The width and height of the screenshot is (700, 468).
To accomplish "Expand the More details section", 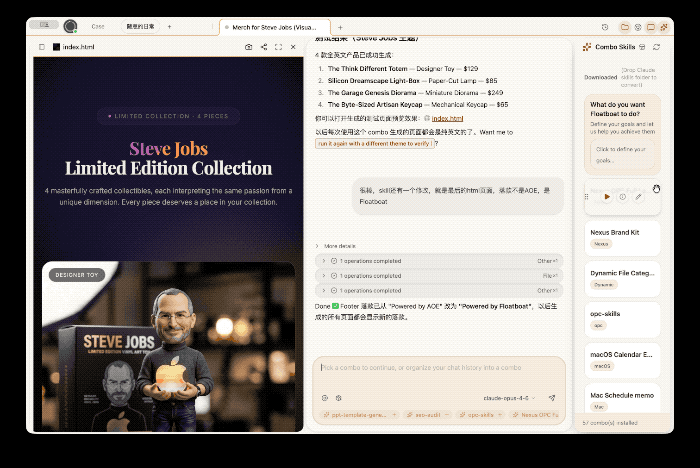I will click(336, 246).
